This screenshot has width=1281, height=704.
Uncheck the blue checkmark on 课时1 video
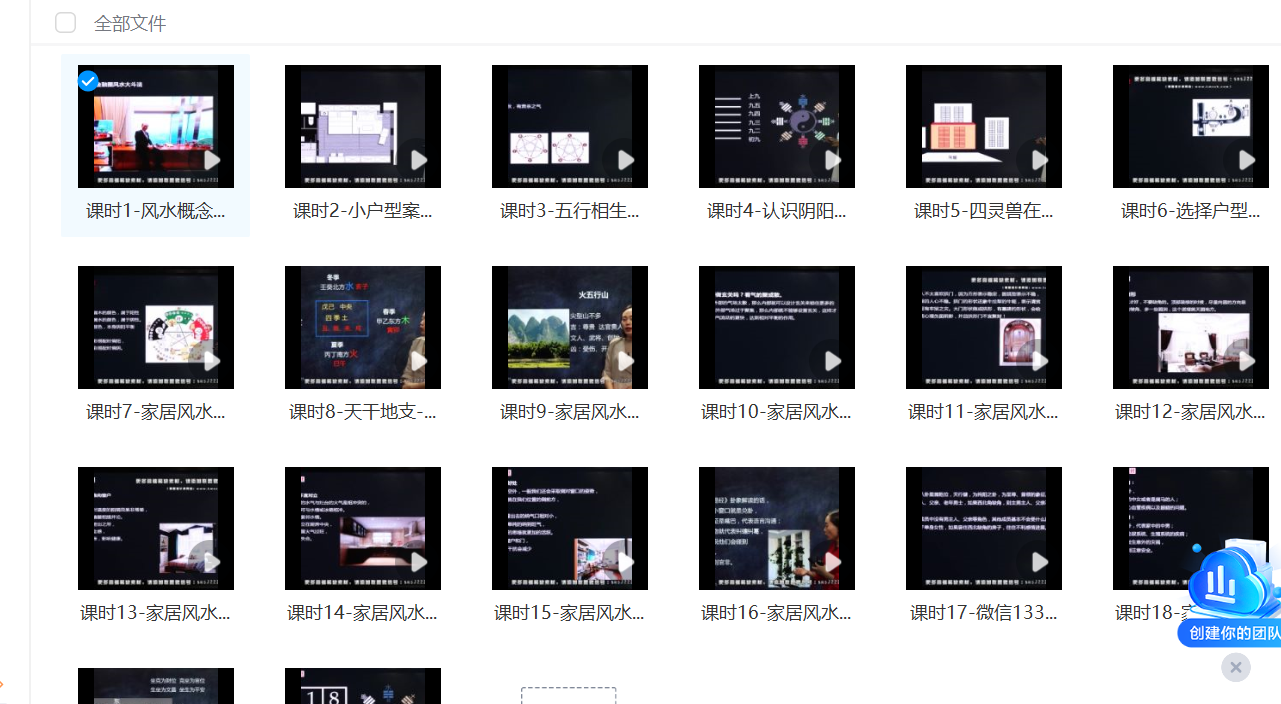88,81
